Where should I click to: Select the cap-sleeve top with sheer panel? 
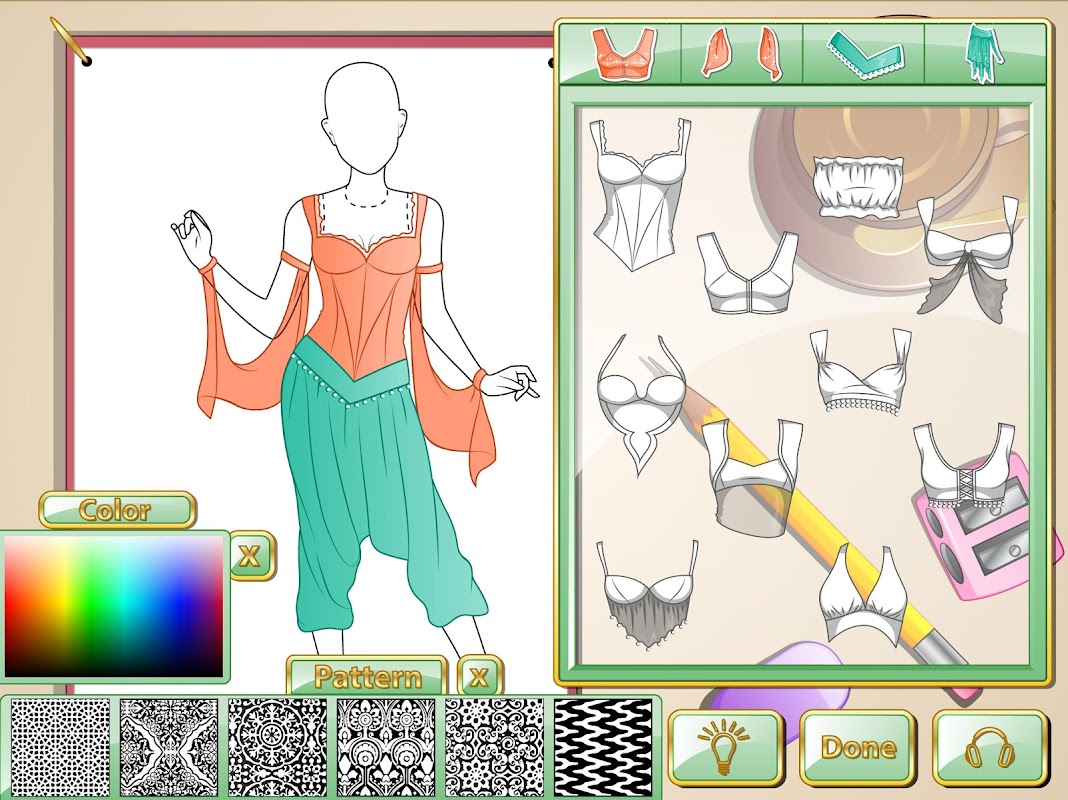[x=752, y=476]
